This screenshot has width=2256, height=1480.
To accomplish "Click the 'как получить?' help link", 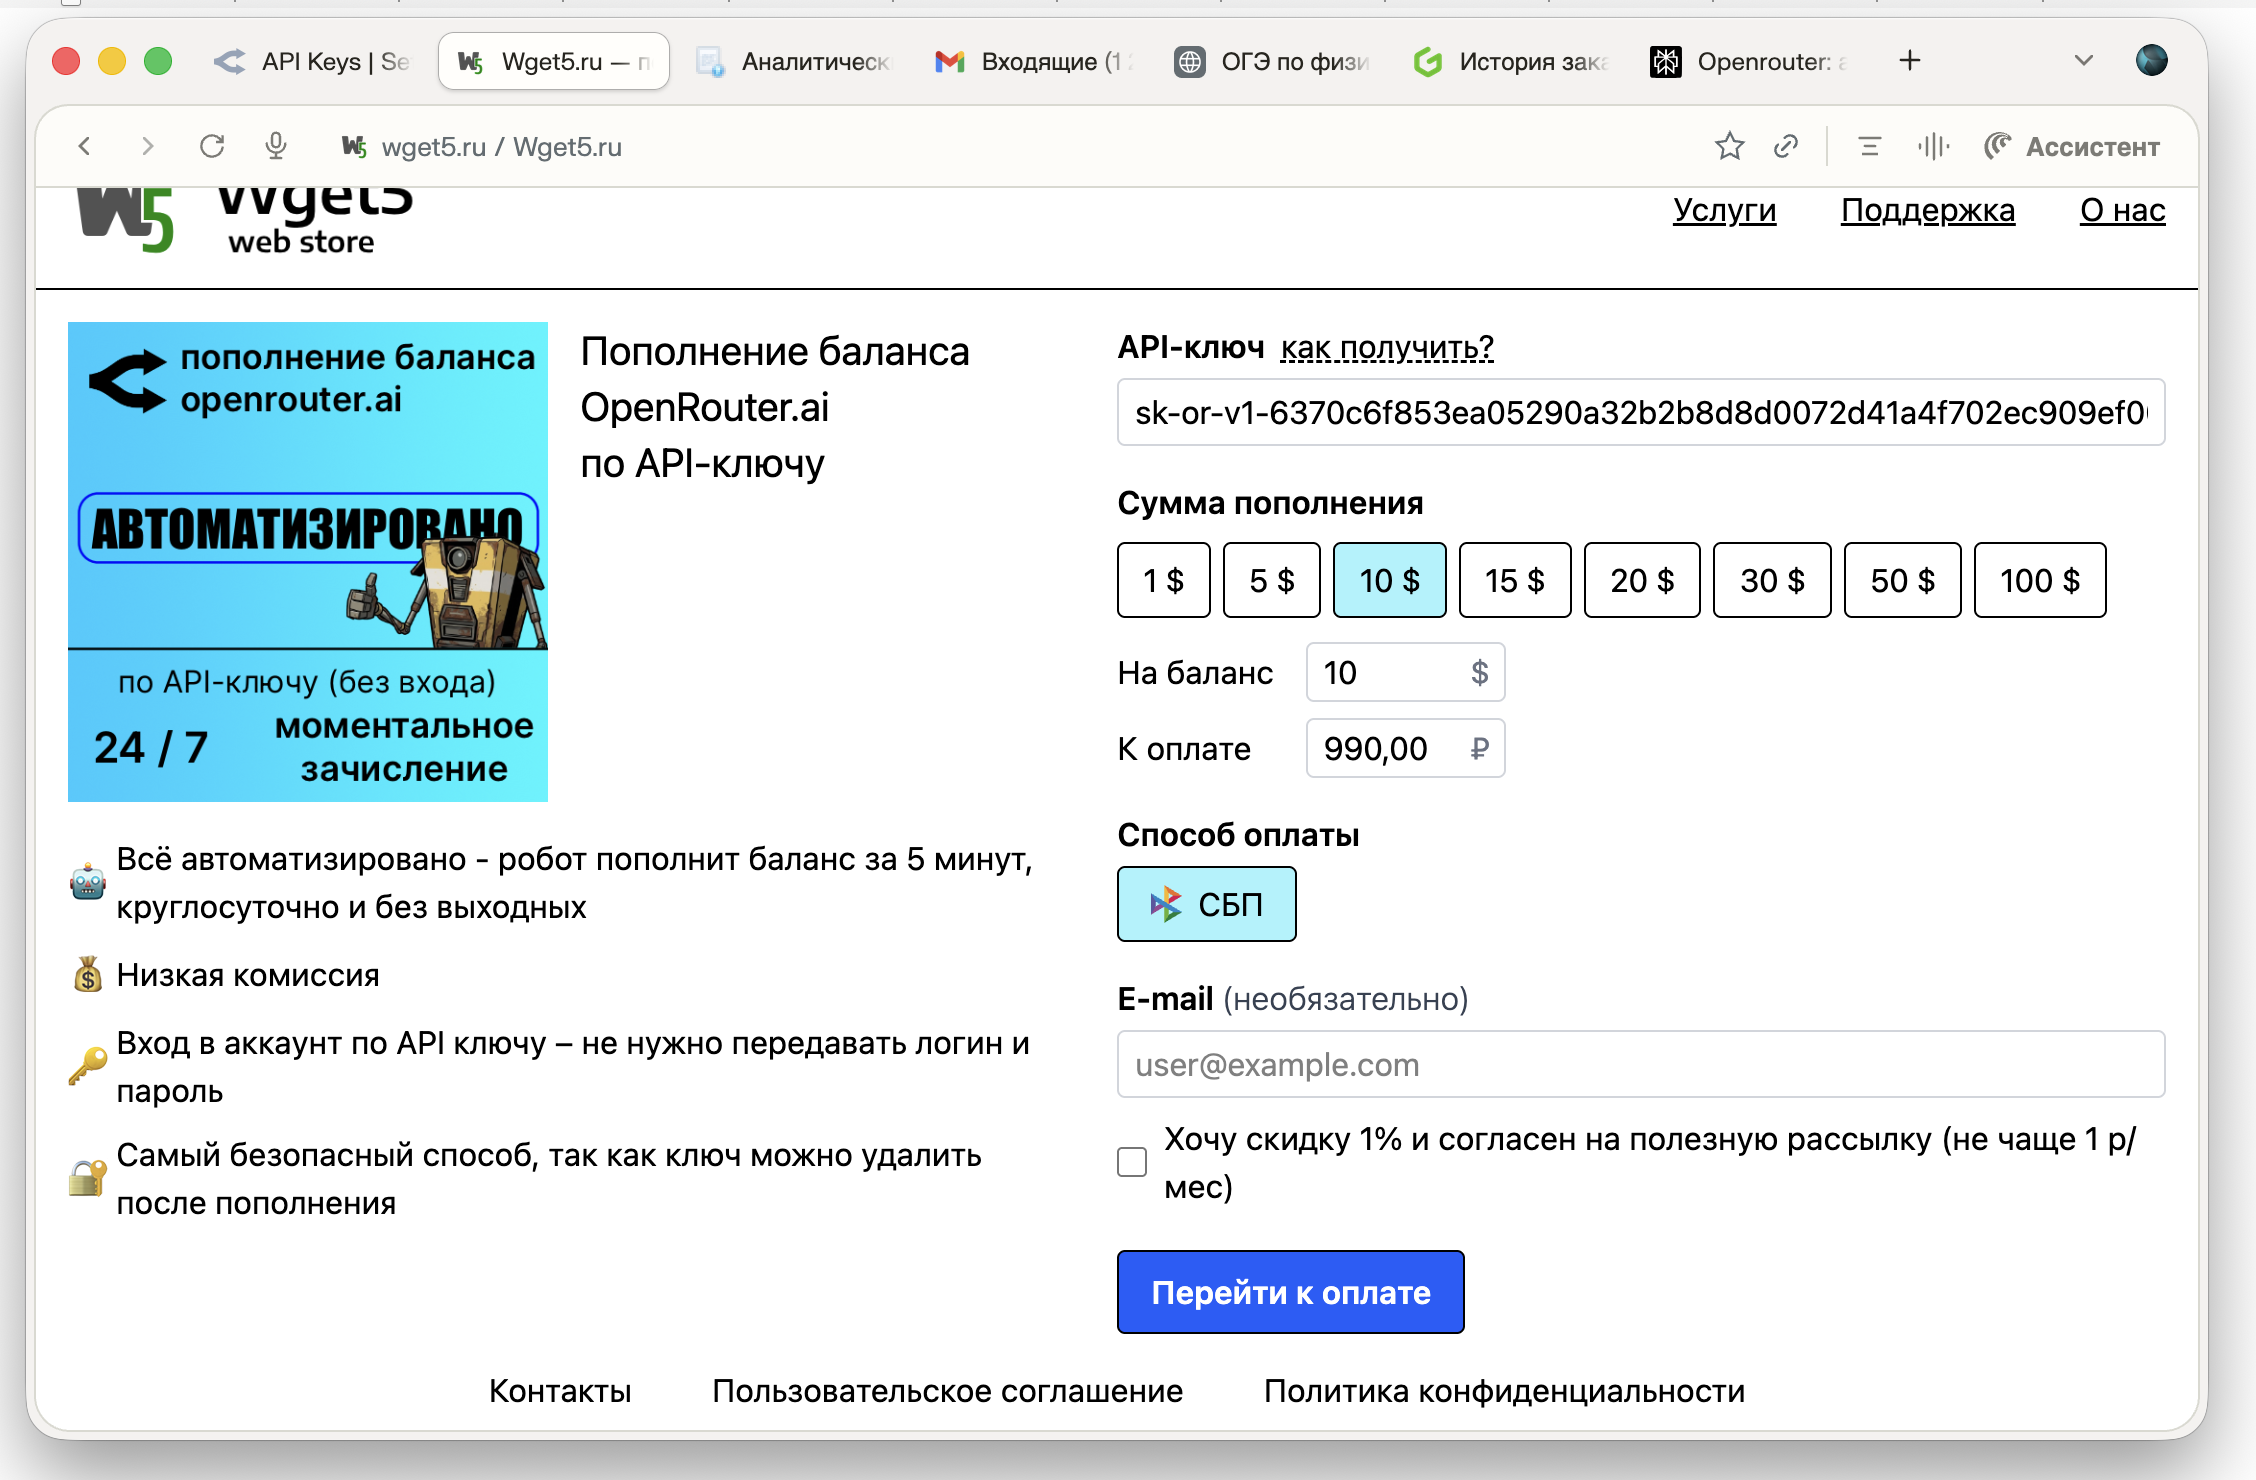I will pos(1387,348).
